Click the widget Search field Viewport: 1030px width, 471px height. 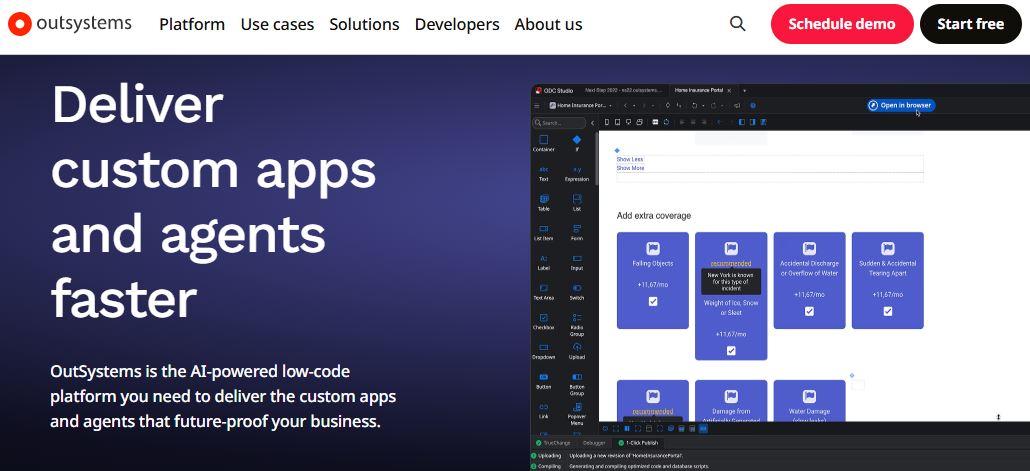pyautogui.click(x=559, y=123)
